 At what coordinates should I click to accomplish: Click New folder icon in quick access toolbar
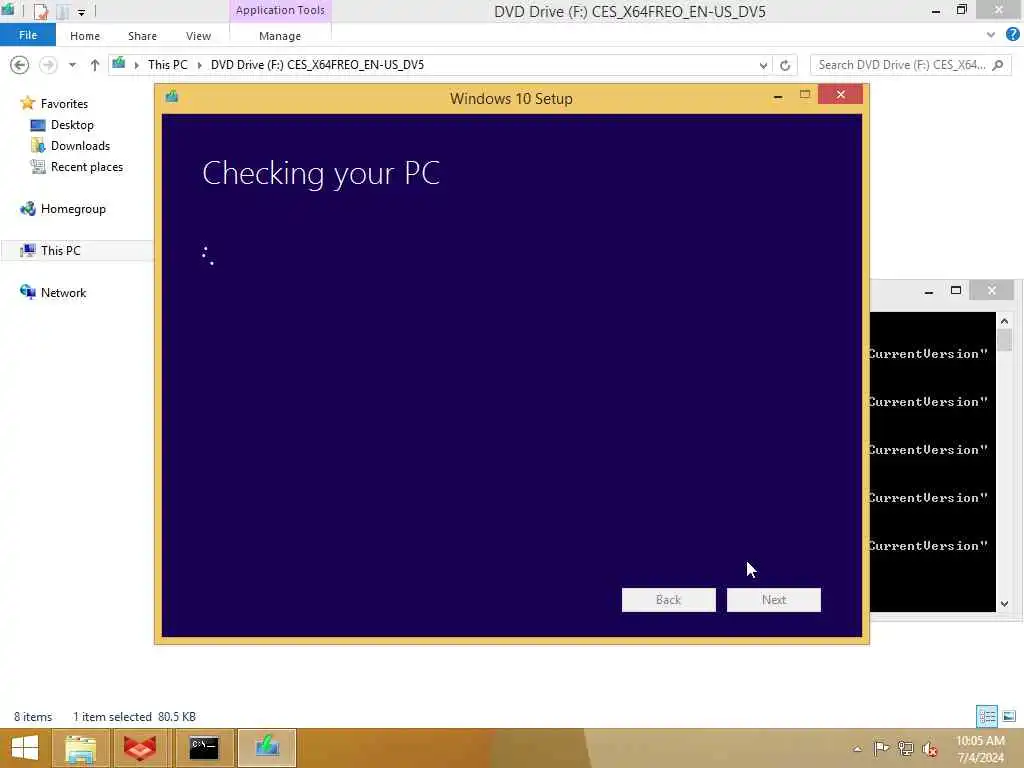pyautogui.click(x=63, y=12)
